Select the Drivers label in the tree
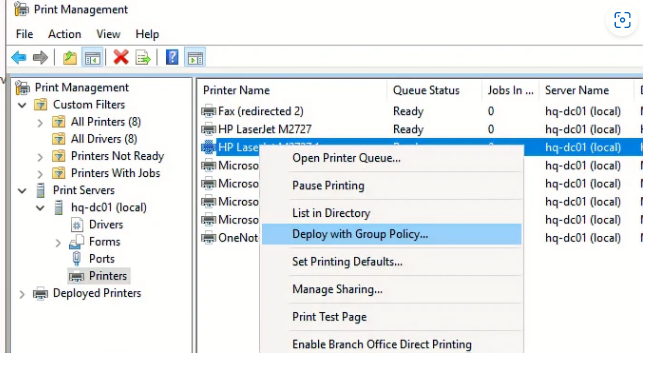Image resolution: width=661 pixels, height=365 pixels. pyautogui.click(x=106, y=225)
